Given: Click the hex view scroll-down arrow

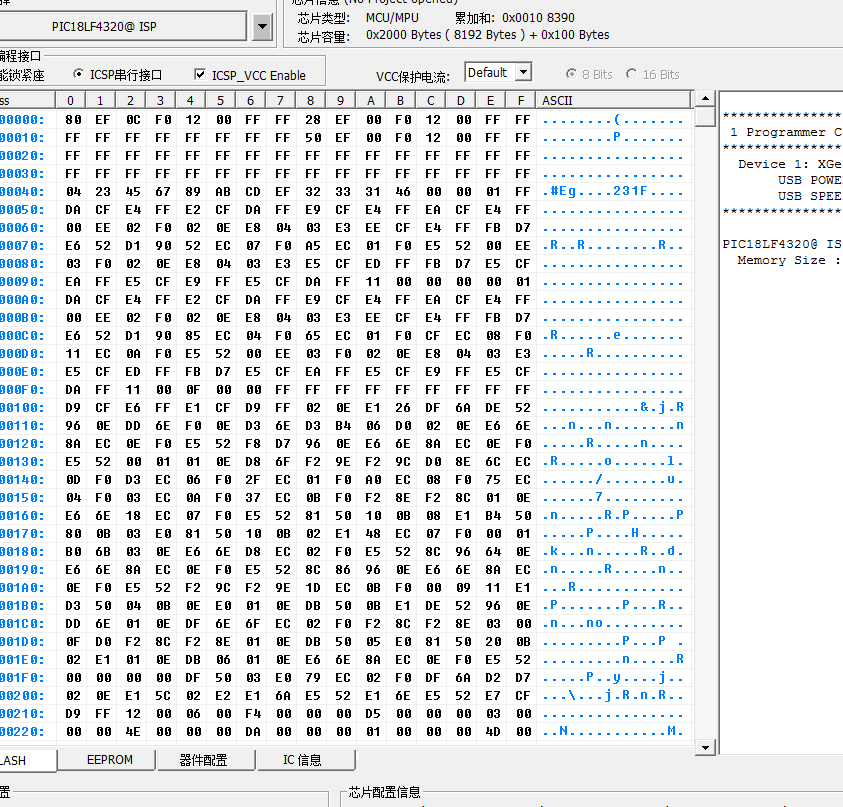Looking at the screenshot, I should 705,747.
